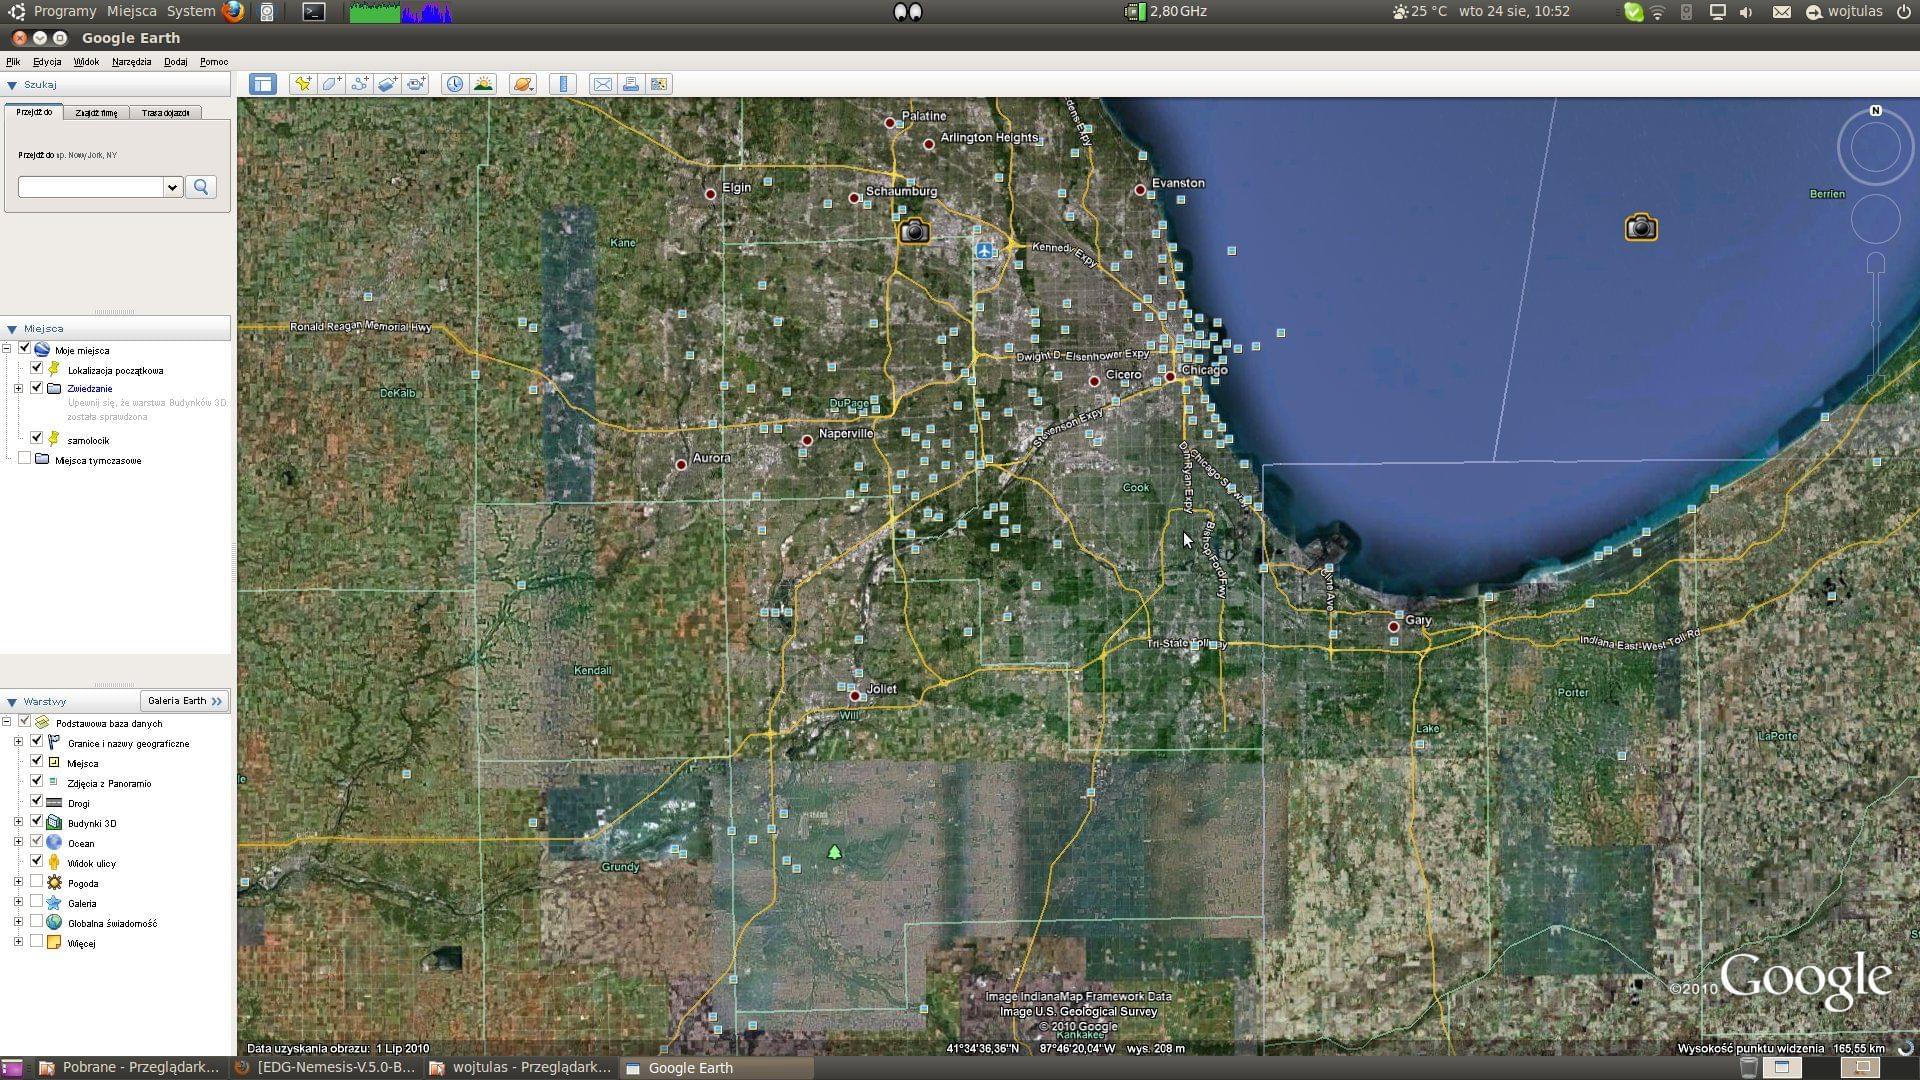Click the look-around compass ring

pyautogui.click(x=1875, y=148)
